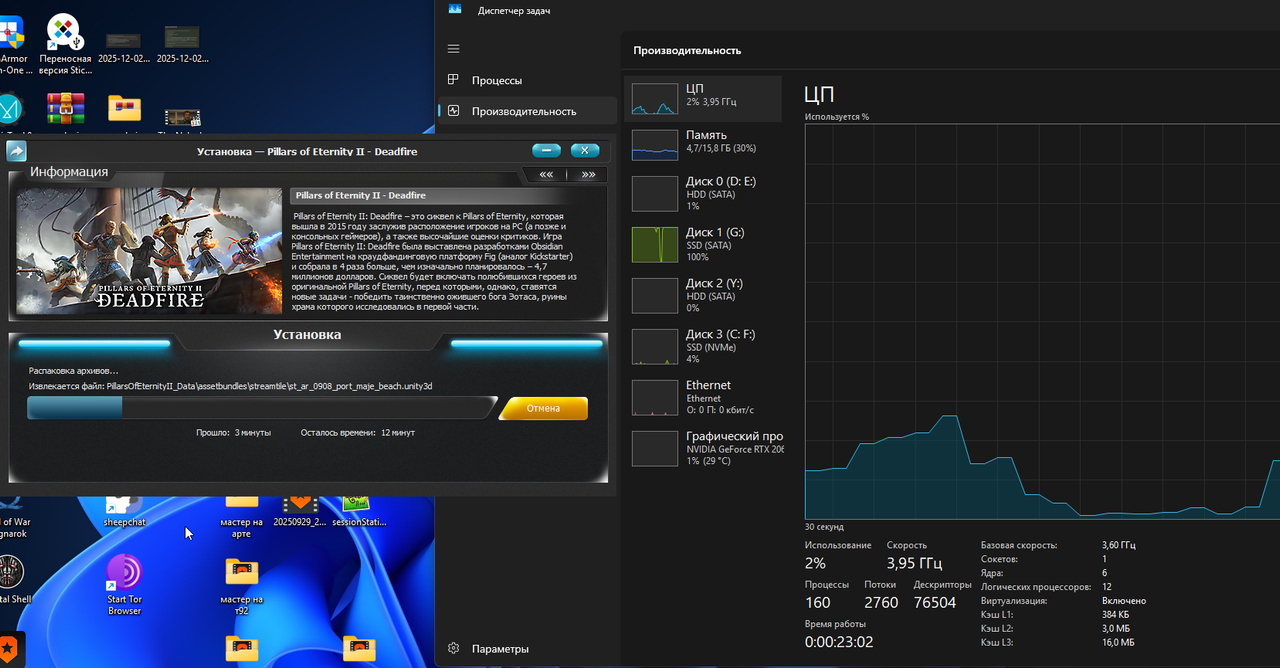Click the Task Manager app icon in title bar
1280x668 pixels.
[455, 9]
